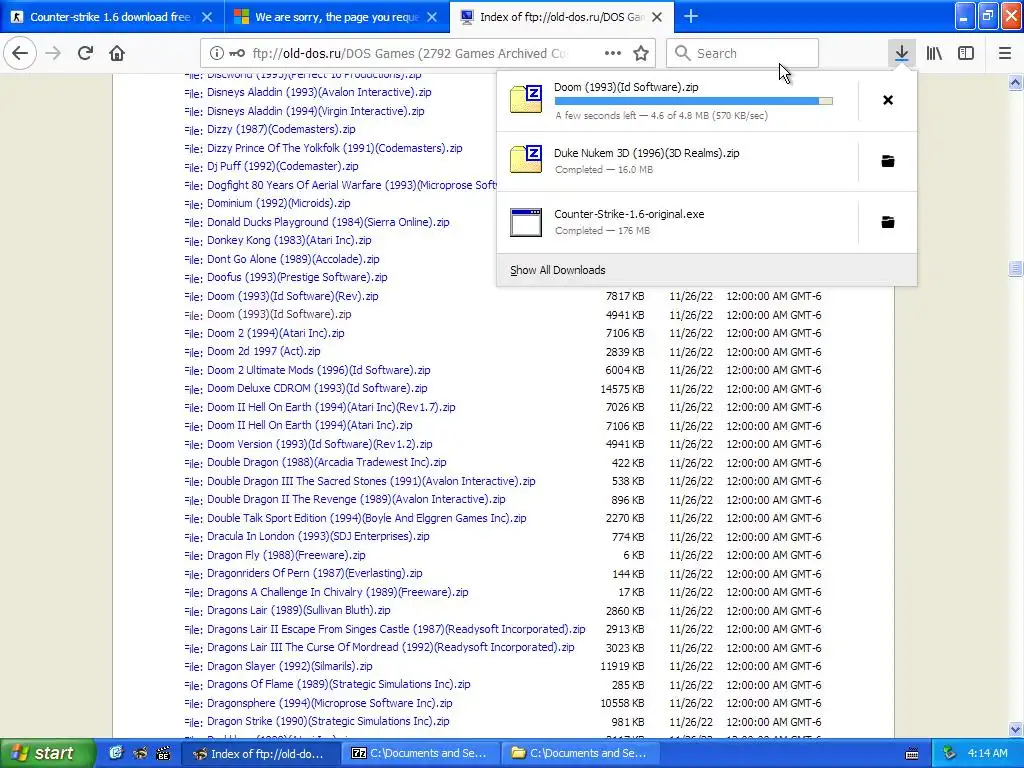This screenshot has width=1024, height=768.
Task: Click the 14575 KB size cell
Action: point(622,389)
